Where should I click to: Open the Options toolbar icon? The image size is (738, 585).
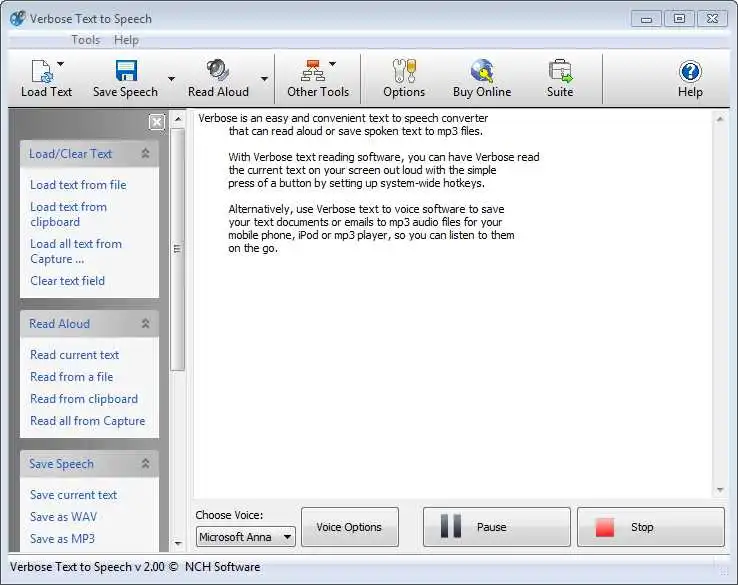coord(404,71)
